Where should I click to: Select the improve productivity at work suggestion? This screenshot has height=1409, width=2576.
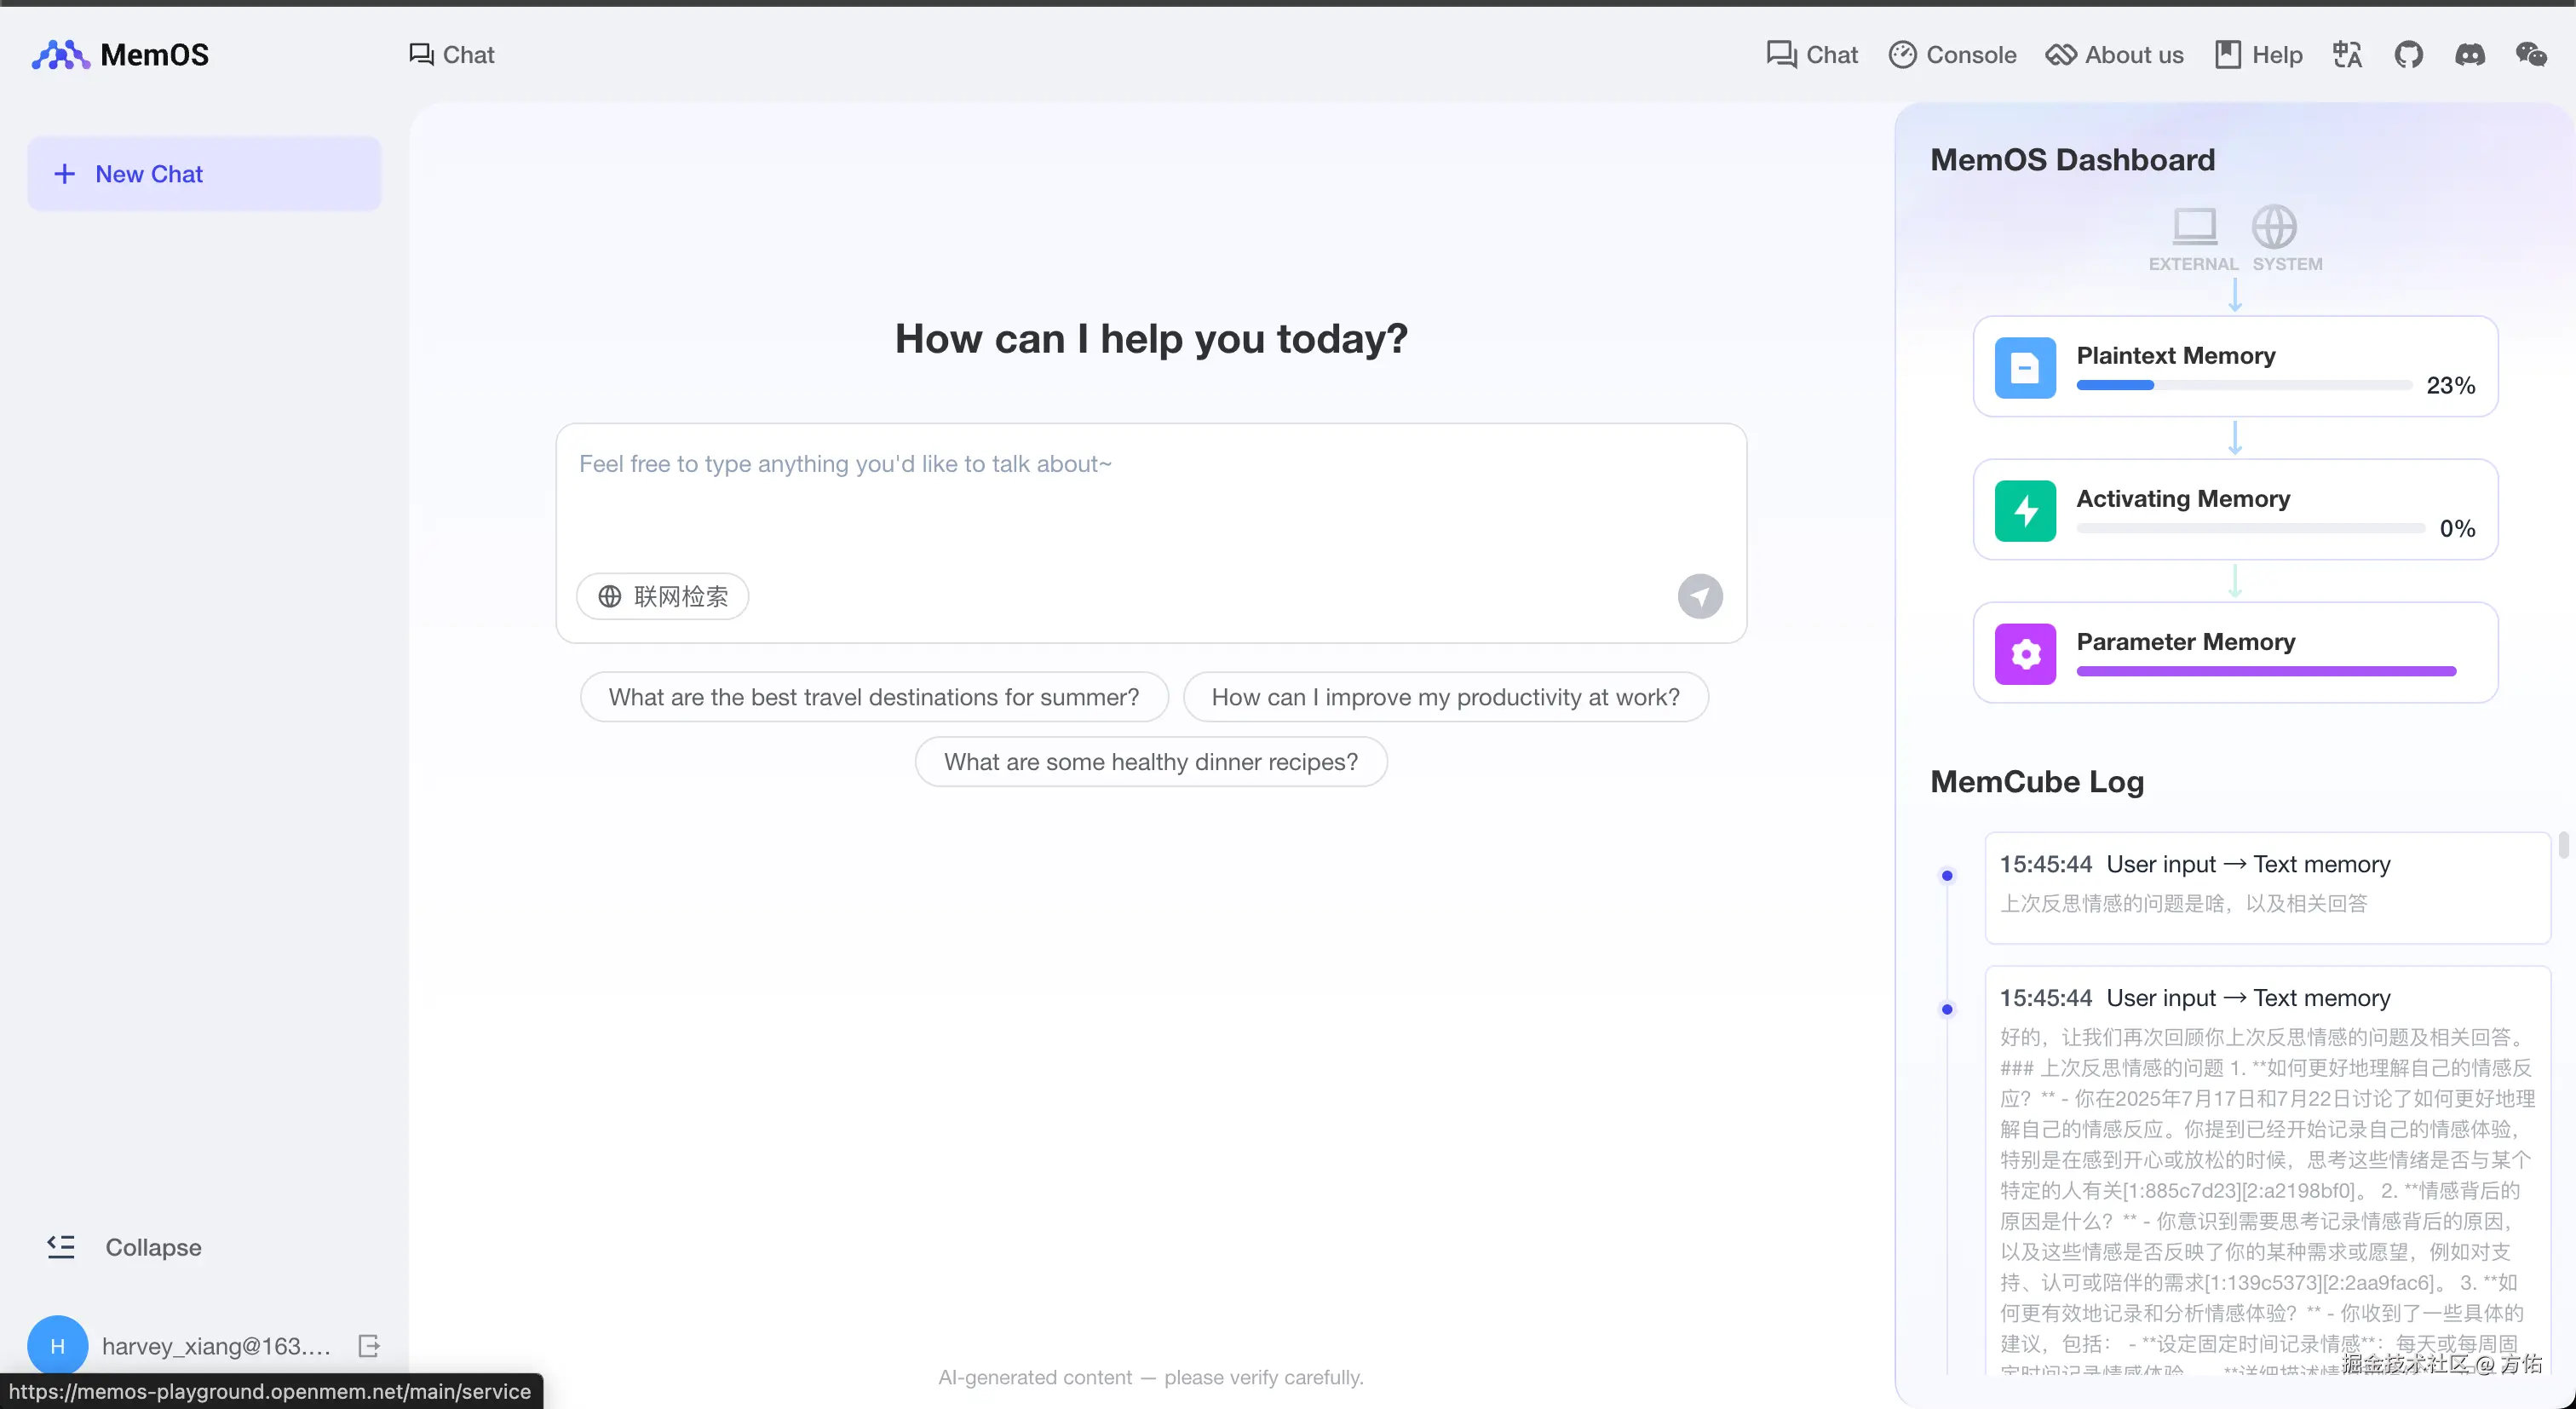(1445, 697)
